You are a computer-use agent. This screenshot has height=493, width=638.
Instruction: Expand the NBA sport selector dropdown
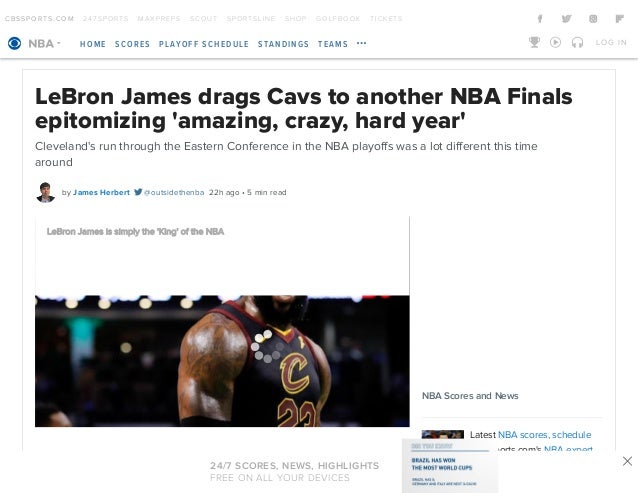[x=44, y=43]
